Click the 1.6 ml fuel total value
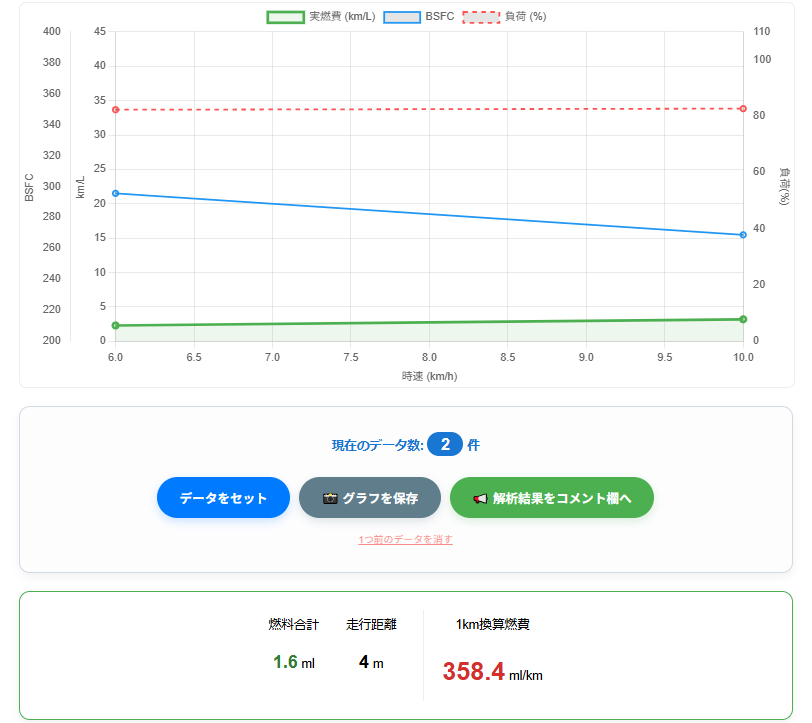 click(x=293, y=662)
